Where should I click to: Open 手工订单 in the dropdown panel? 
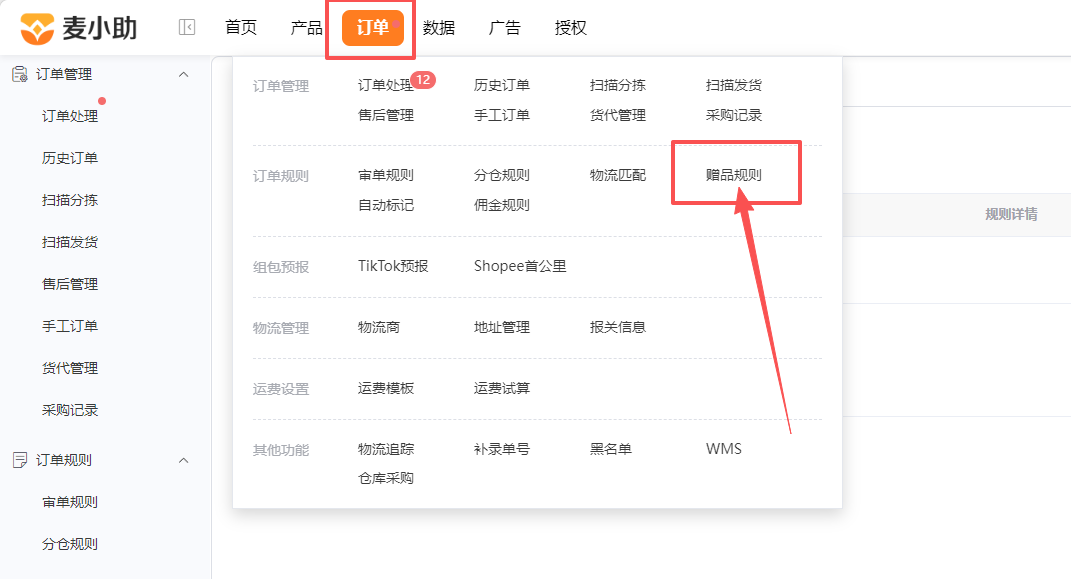502,115
